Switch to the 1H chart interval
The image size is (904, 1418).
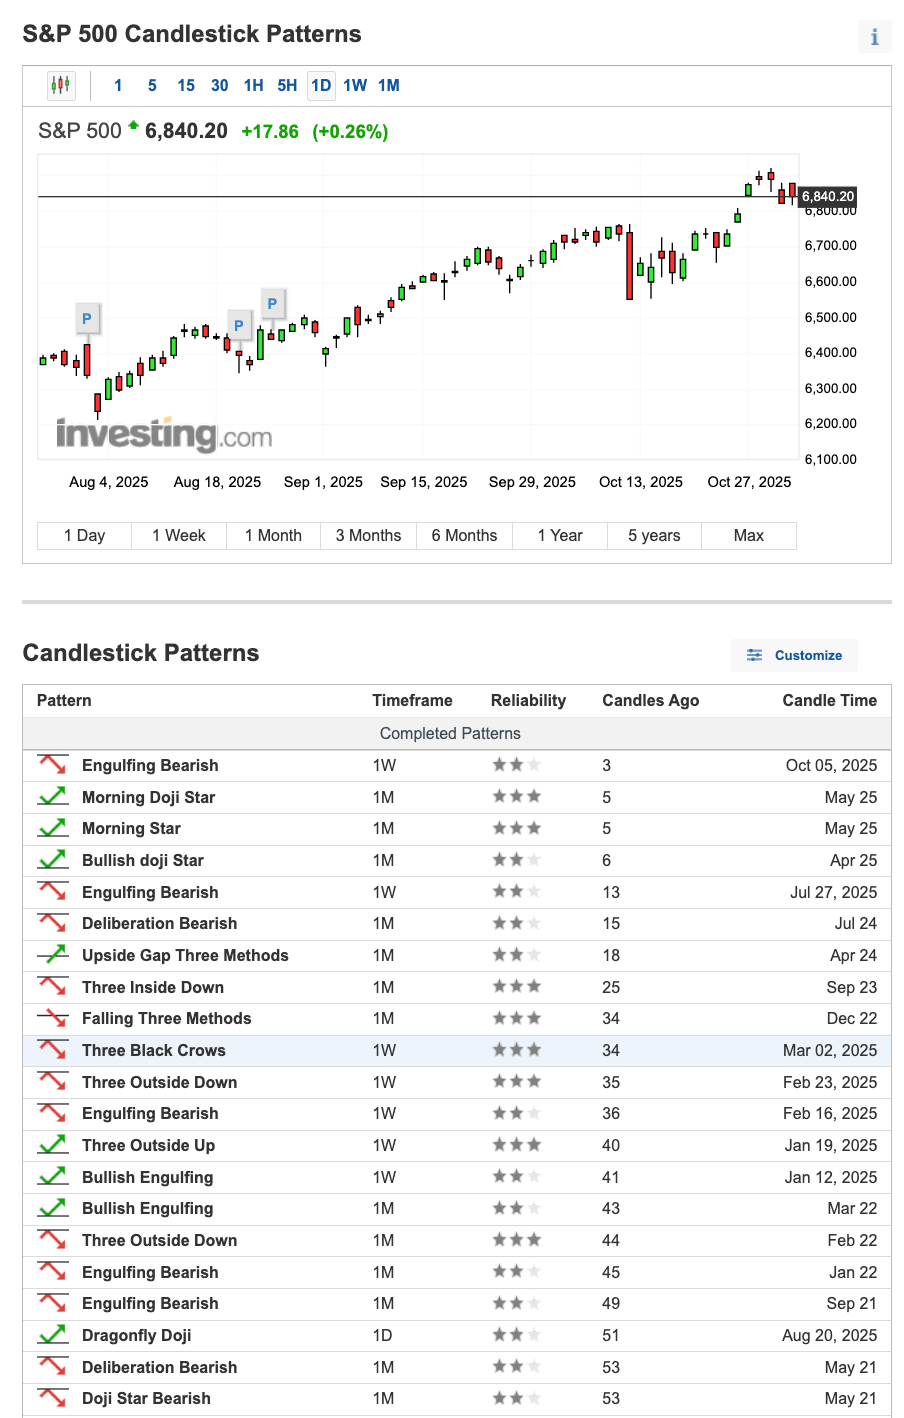(254, 85)
